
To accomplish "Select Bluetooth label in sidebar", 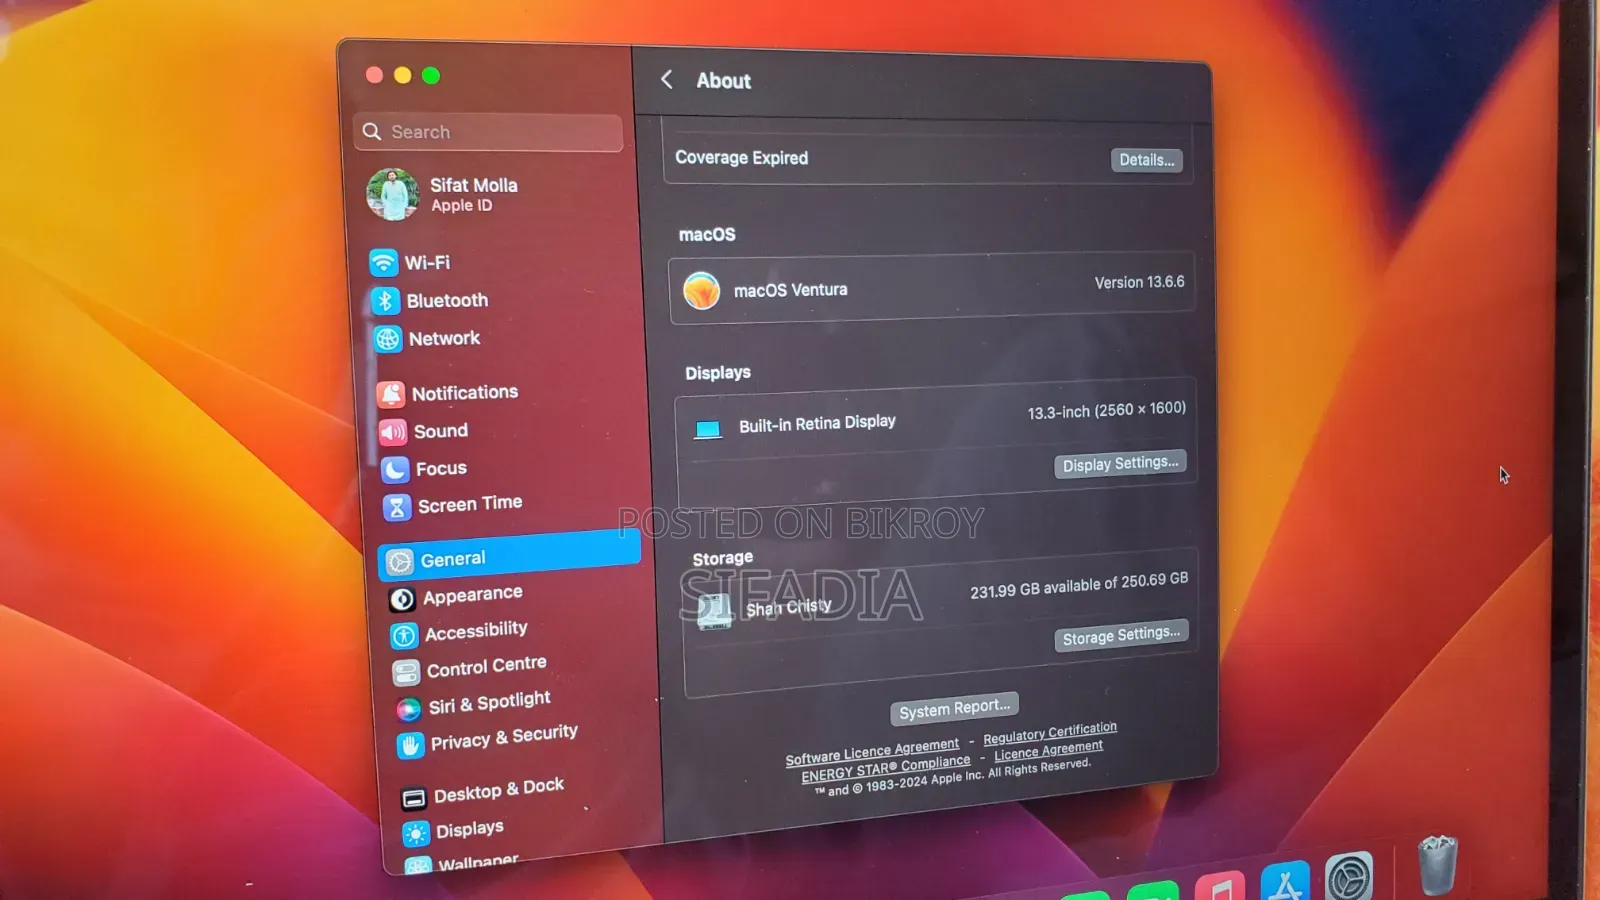I will (447, 300).
